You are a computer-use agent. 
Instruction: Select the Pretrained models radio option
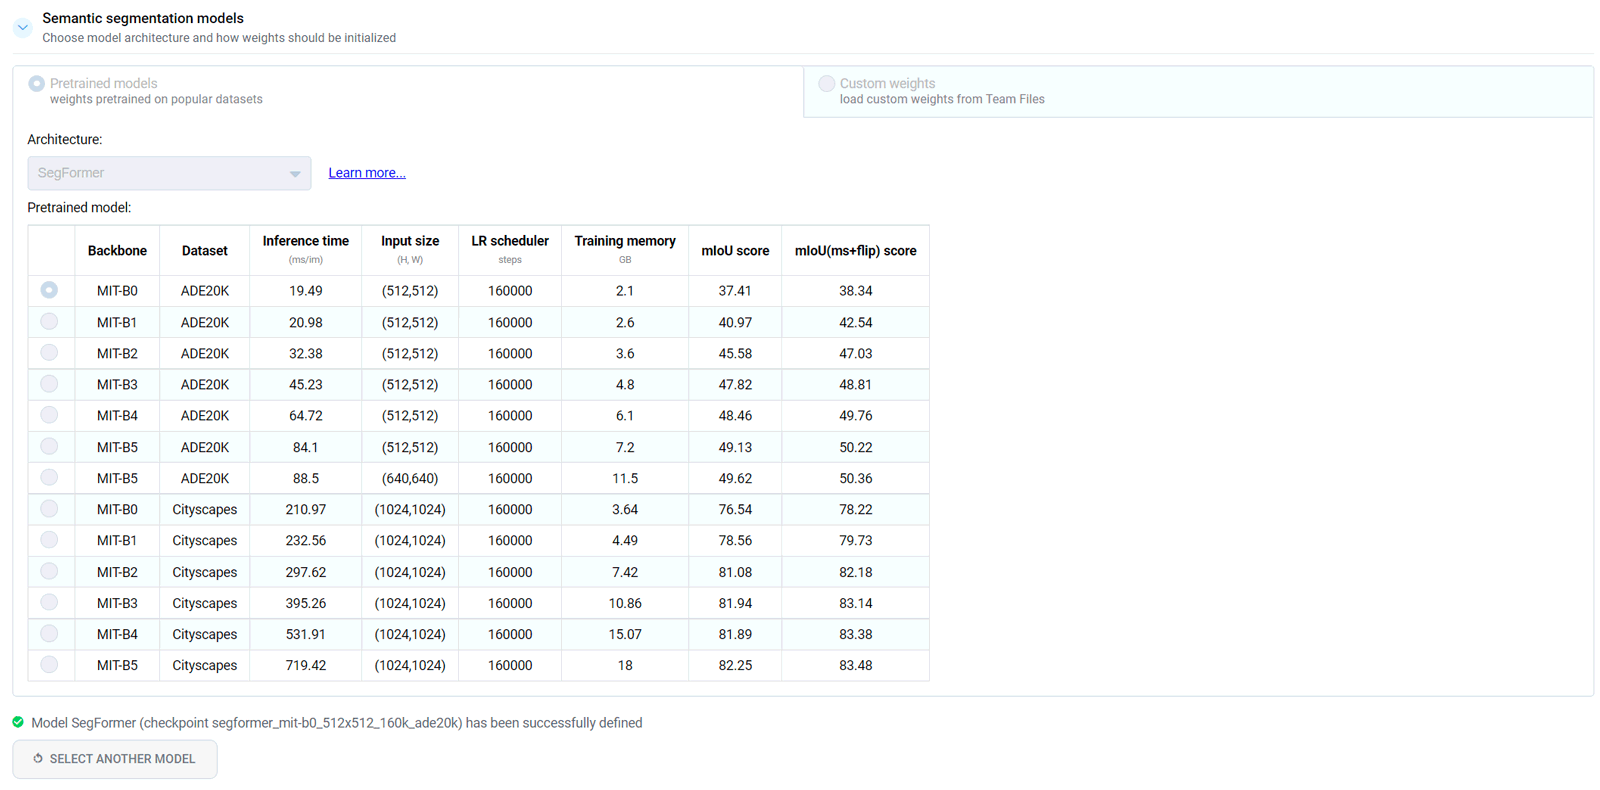tap(36, 84)
